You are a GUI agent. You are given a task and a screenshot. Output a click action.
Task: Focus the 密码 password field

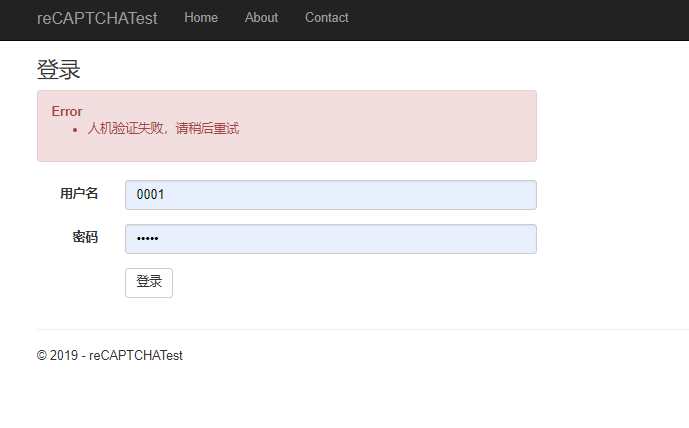point(330,239)
